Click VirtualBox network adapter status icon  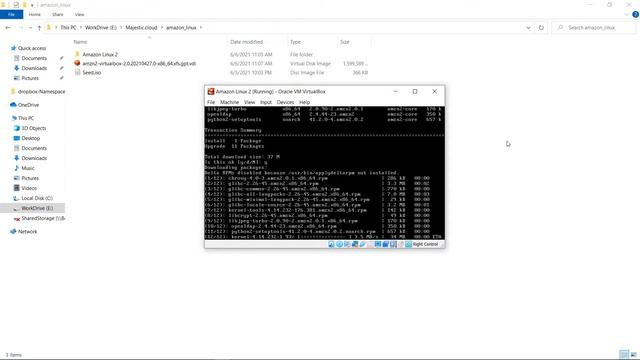pyautogui.click(x=355, y=244)
